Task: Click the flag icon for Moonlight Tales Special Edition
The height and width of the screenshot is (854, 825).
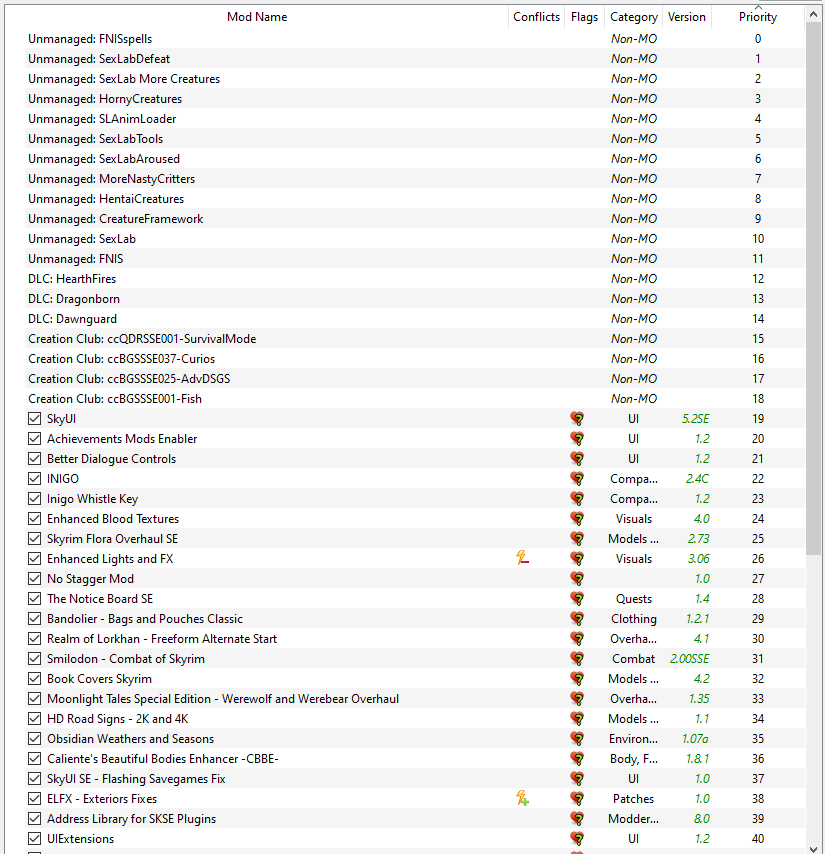Action: [x=577, y=699]
